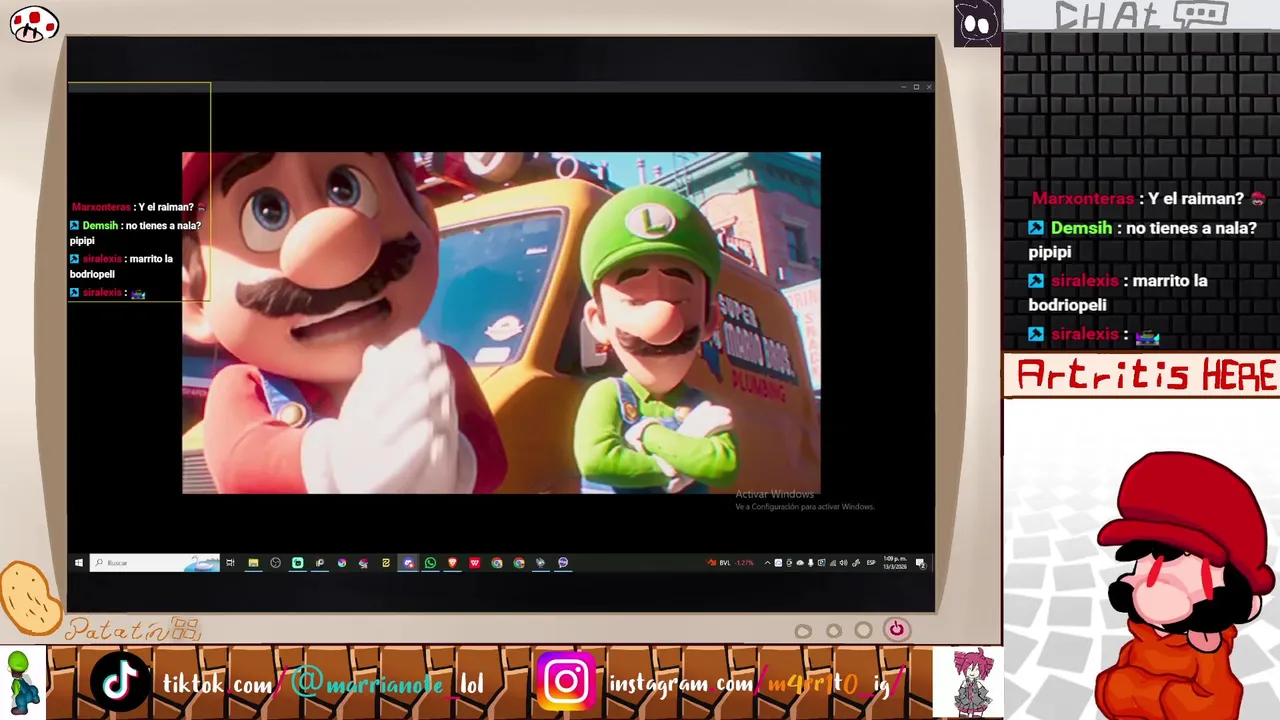1280x720 pixels.
Task: Click the Instagram logo in bottom banner
Action: point(566,682)
